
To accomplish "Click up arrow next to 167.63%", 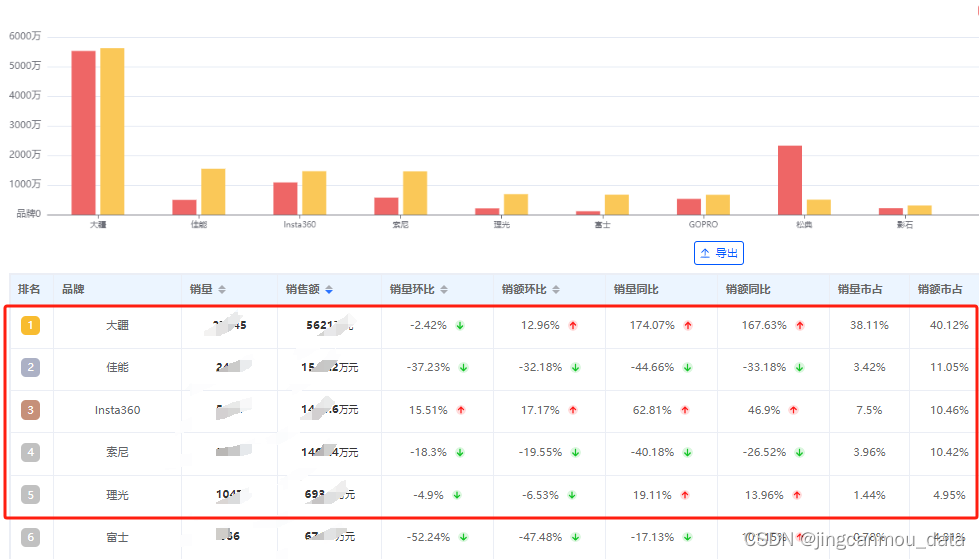I will coord(800,325).
